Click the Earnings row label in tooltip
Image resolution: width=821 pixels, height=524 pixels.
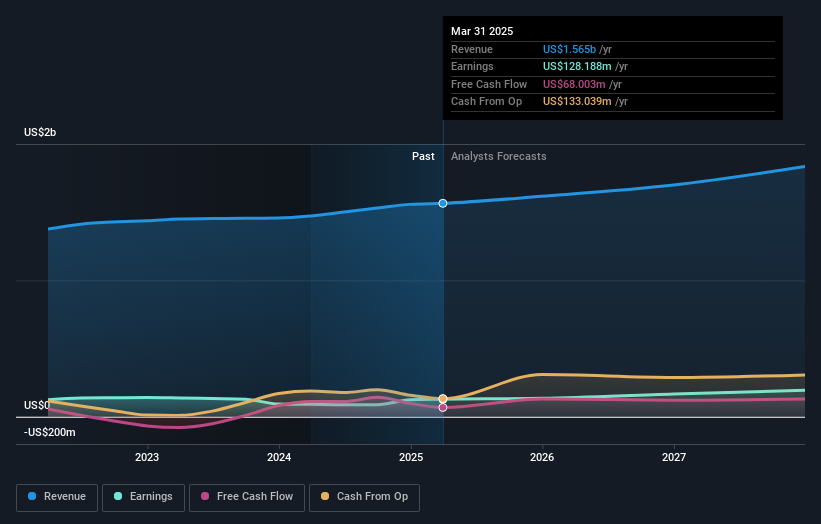[x=472, y=66]
